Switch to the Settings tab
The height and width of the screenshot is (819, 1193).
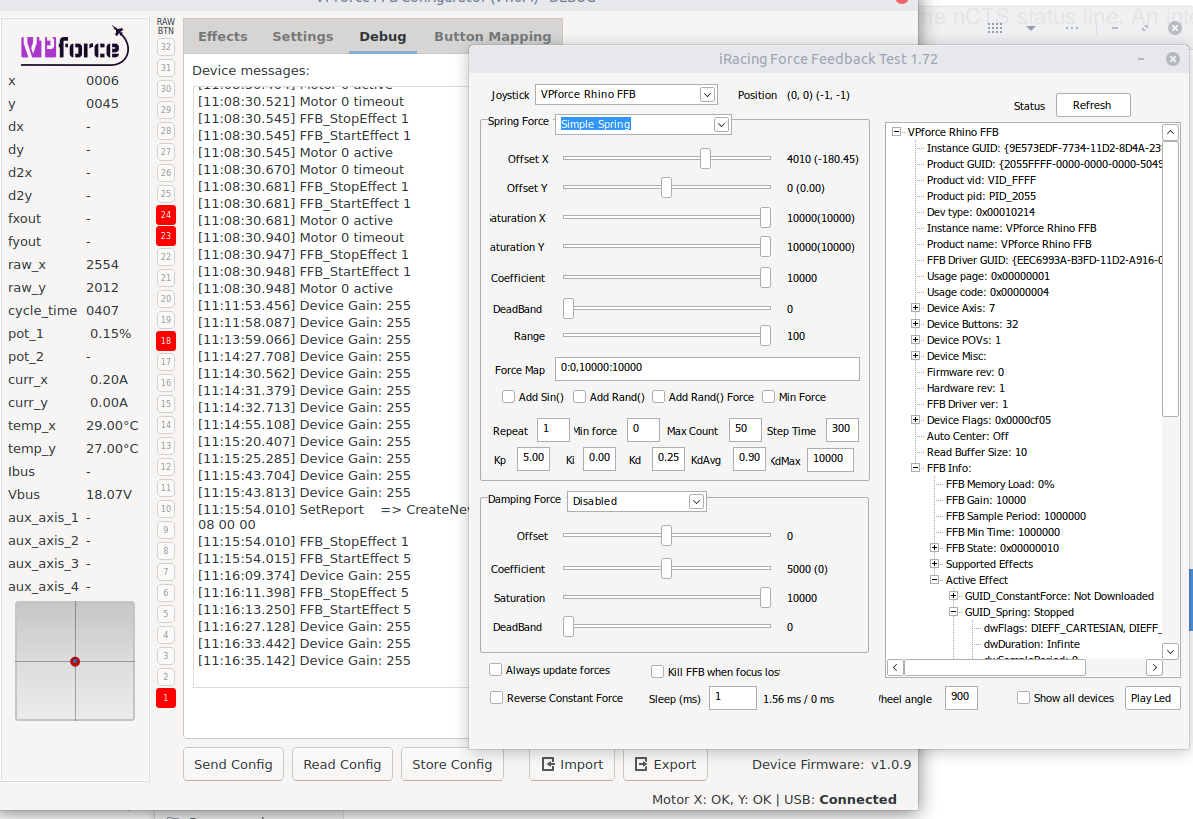tap(303, 37)
